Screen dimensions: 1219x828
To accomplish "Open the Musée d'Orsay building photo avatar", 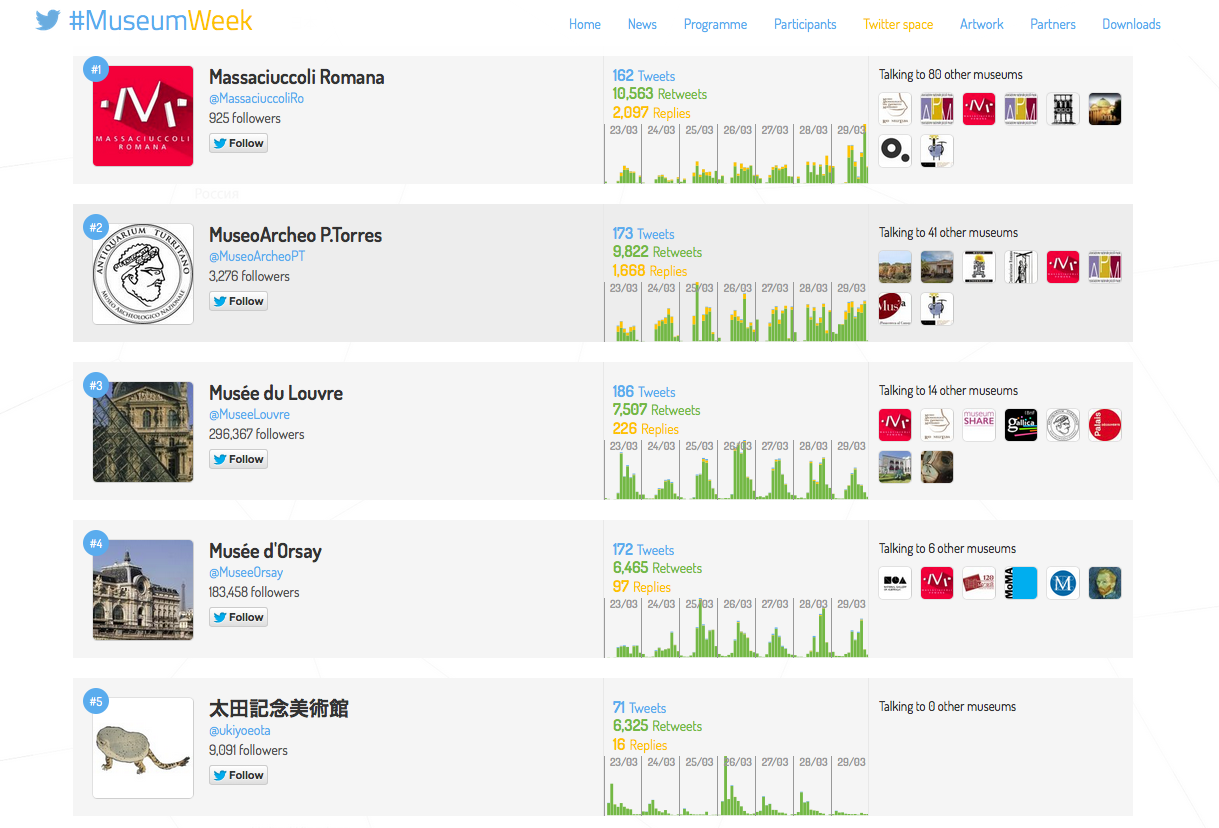I will pyautogui.click(x=143, y=590).
